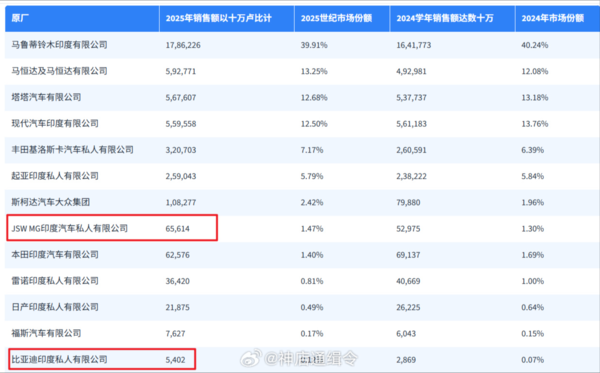
Task: Select the 65,614 sales value
Action: coord(178,229)
